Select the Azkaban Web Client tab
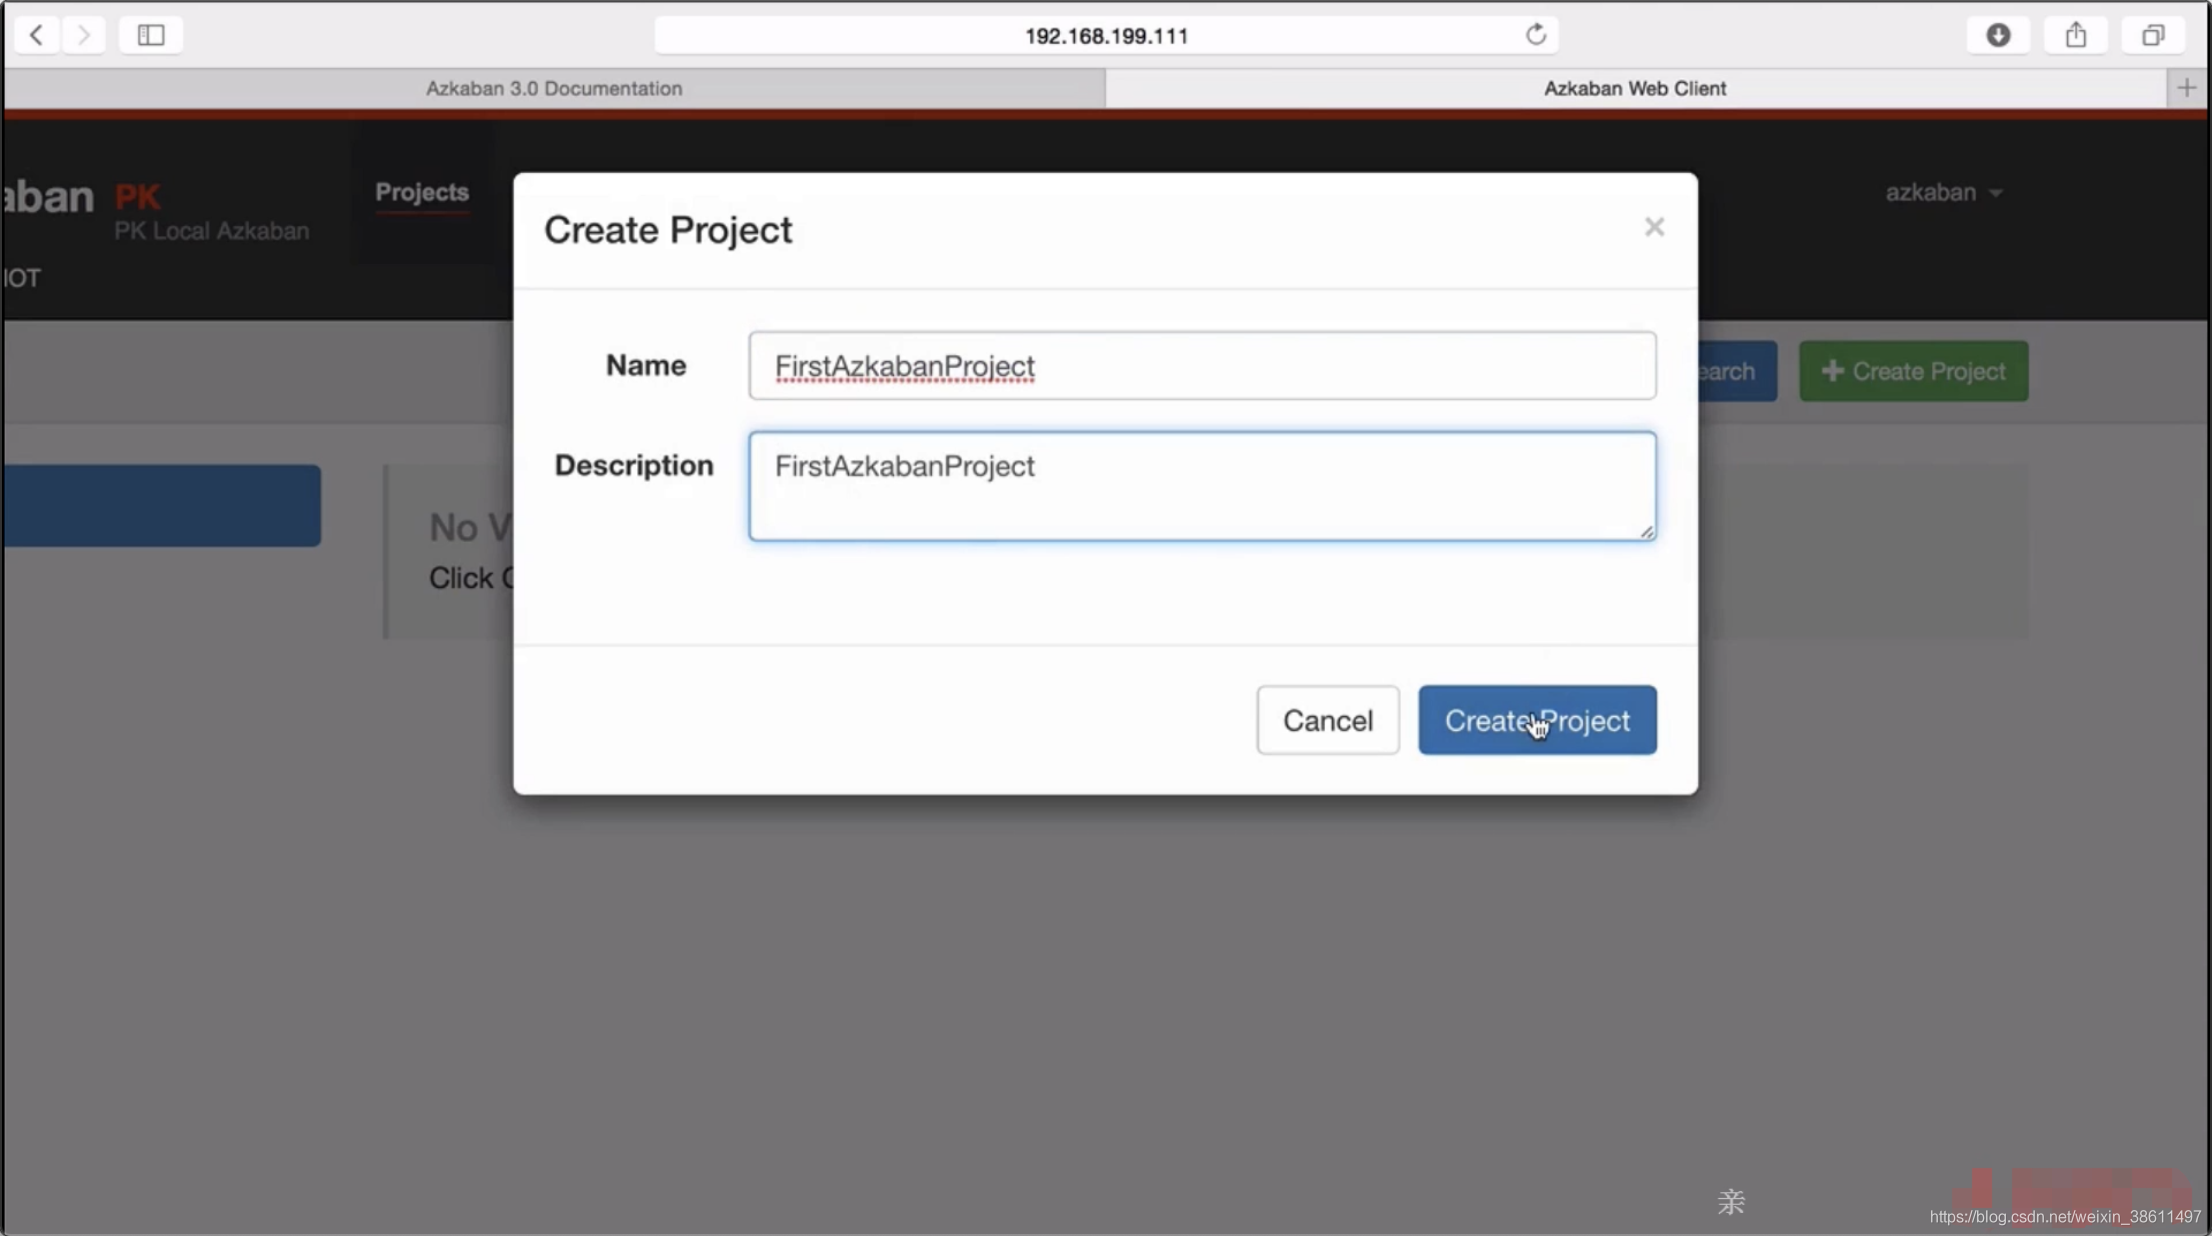Viewport: 2212px width, 1236px height. (x=1635, y=87)
